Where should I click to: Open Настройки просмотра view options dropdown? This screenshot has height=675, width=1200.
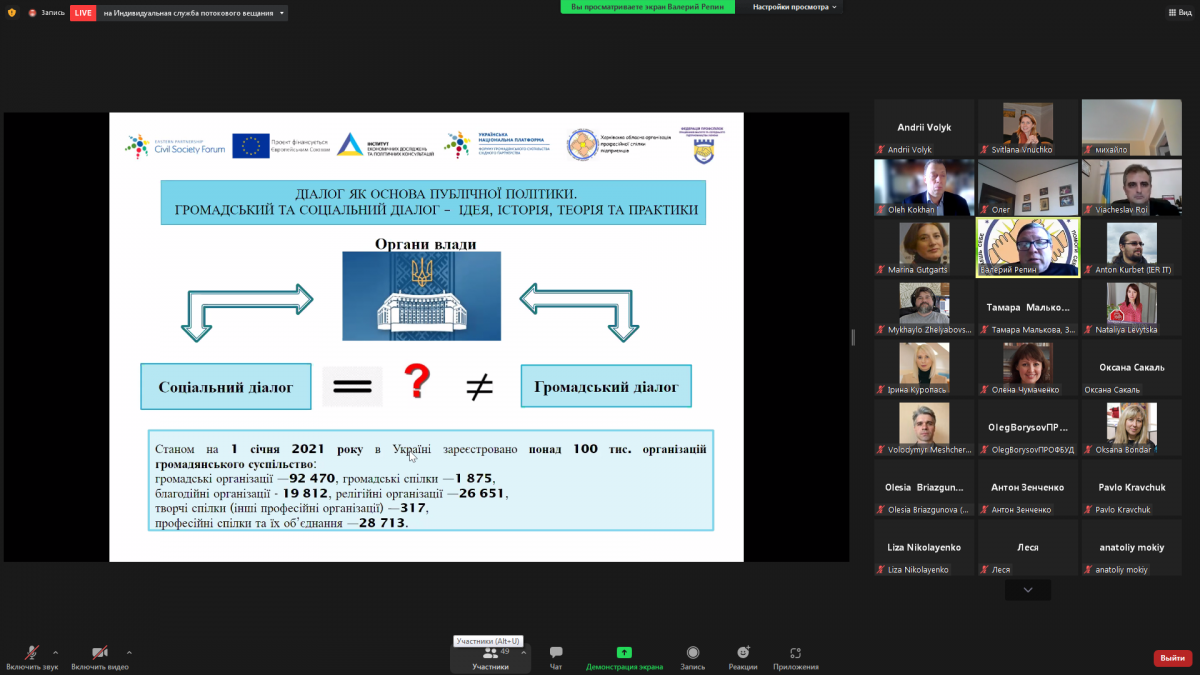(x=796, y=7)
